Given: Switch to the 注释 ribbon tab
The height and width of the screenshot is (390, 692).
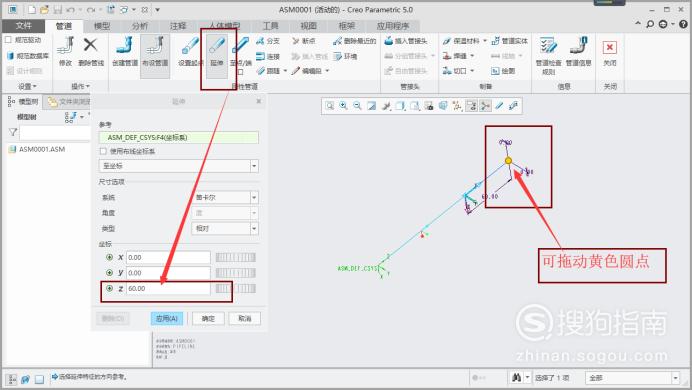Looking at the screenshot, I should (178, 26).
